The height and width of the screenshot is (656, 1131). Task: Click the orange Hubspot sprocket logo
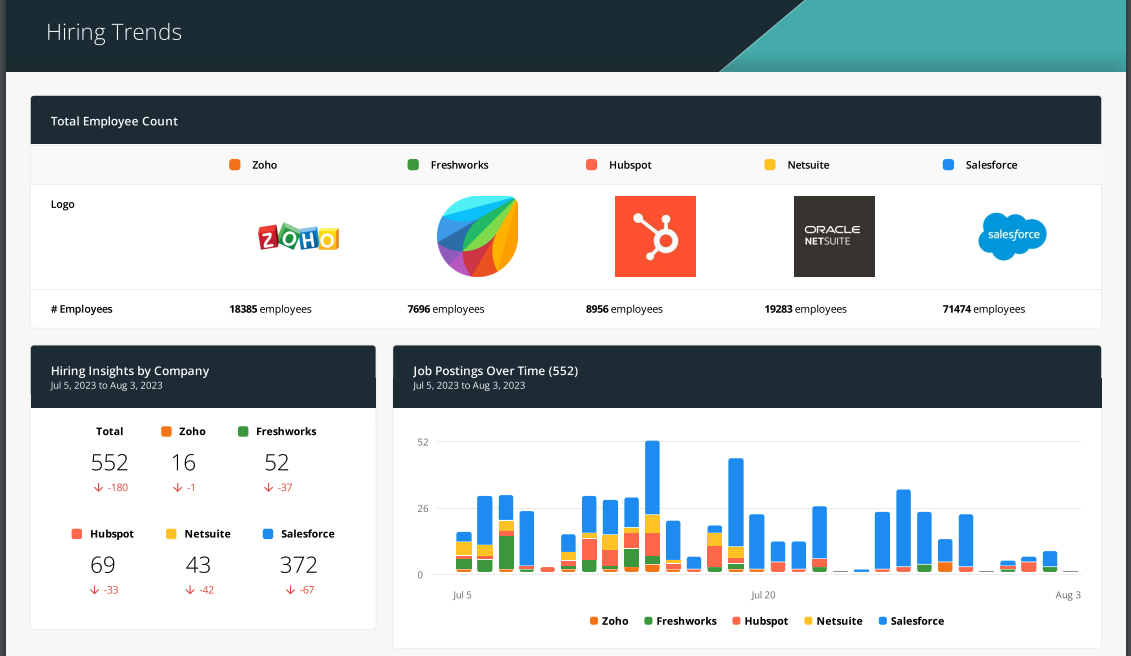pyautogui.click(x=655, y=236)
